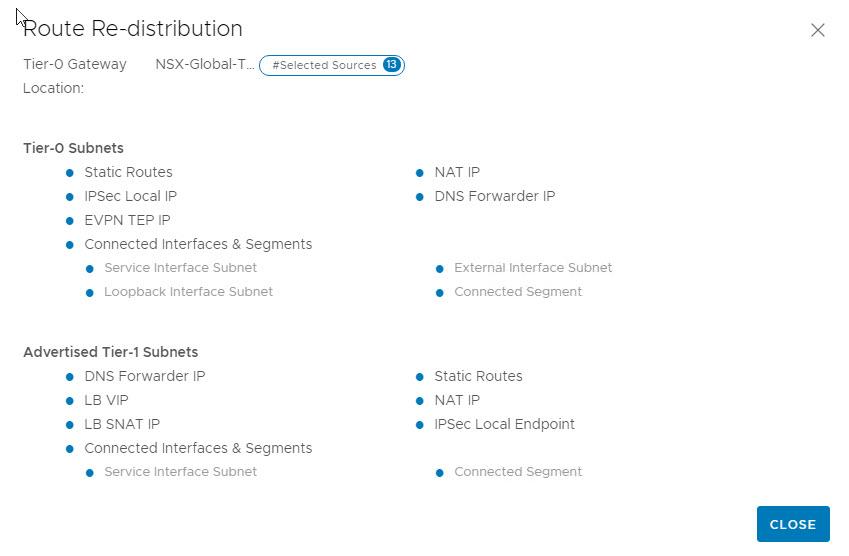The height and width of the screenshot is (556, 849).
Task: Click Tier-1 Connected Interfaces & Segments entry
Action: (198, 448)
